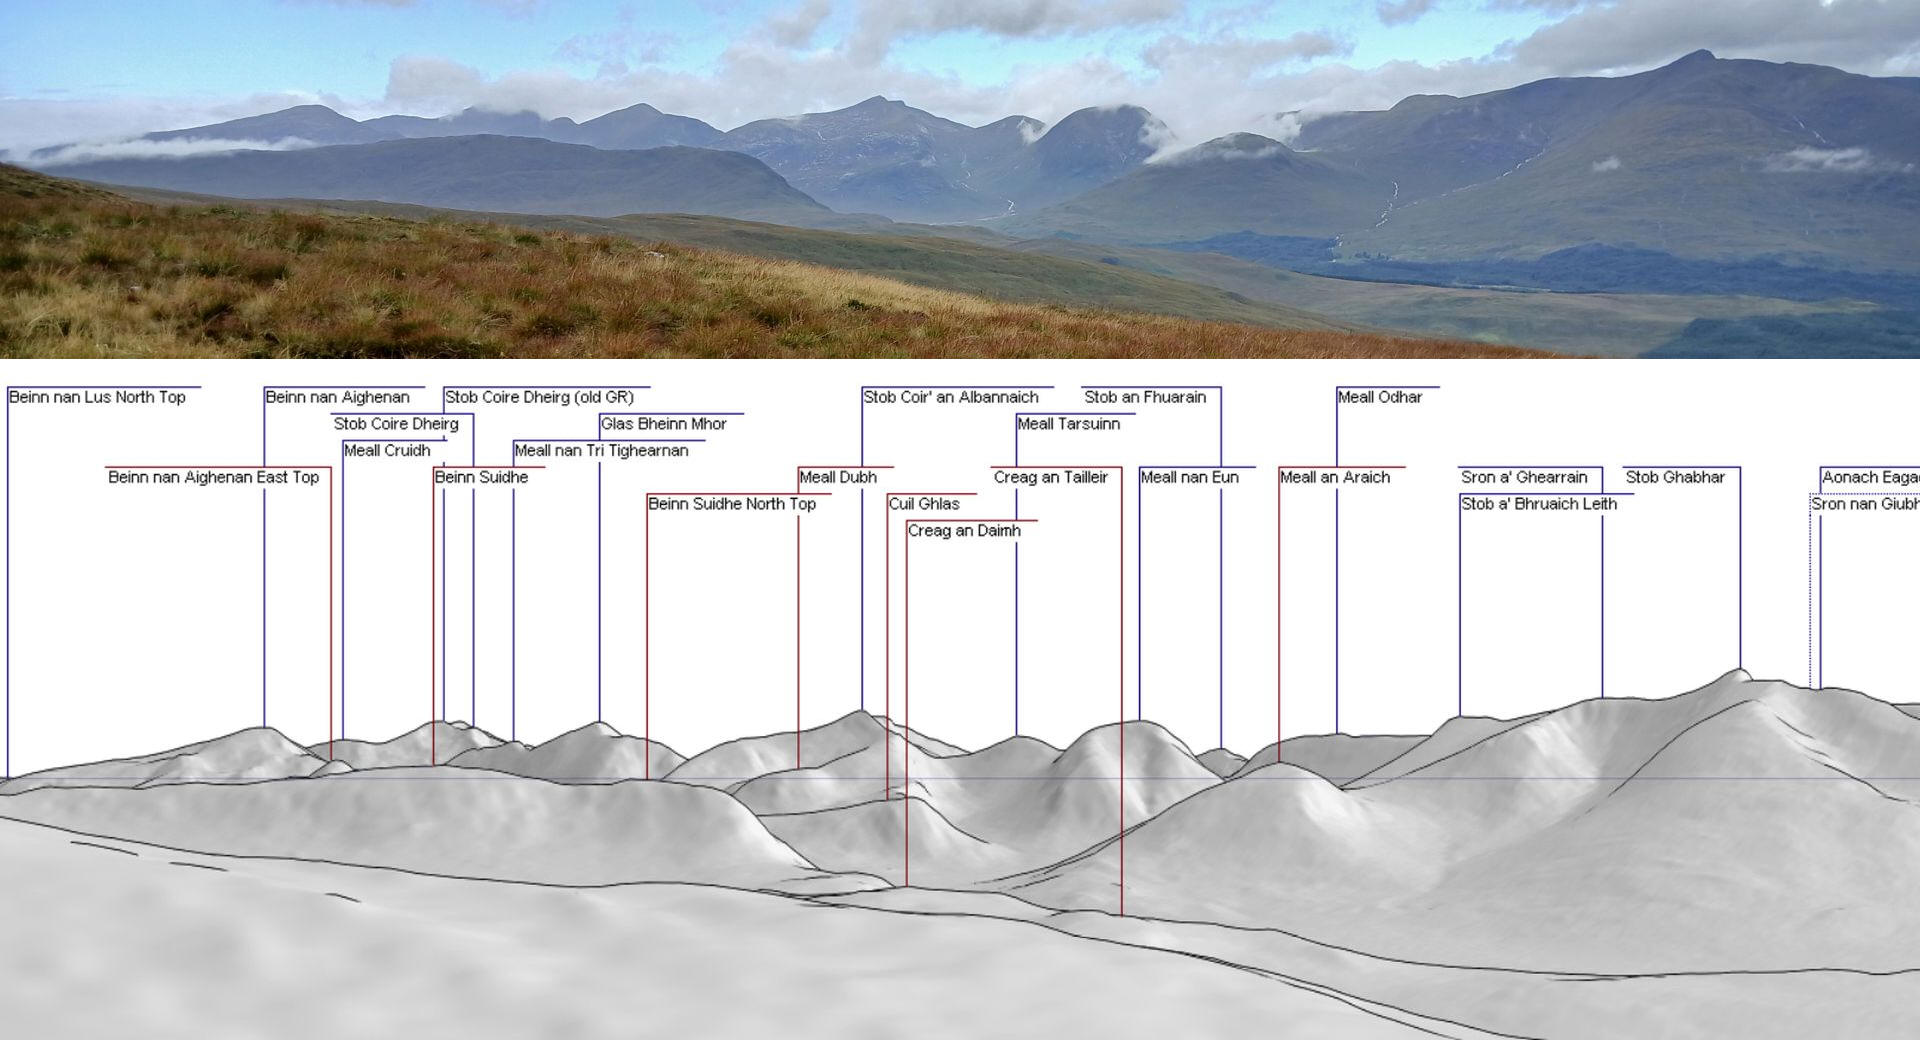This screenshot has width=1920, height=1040.
Task: Click the Beinn Suidhe North Top label
Action: click(732, 504)
